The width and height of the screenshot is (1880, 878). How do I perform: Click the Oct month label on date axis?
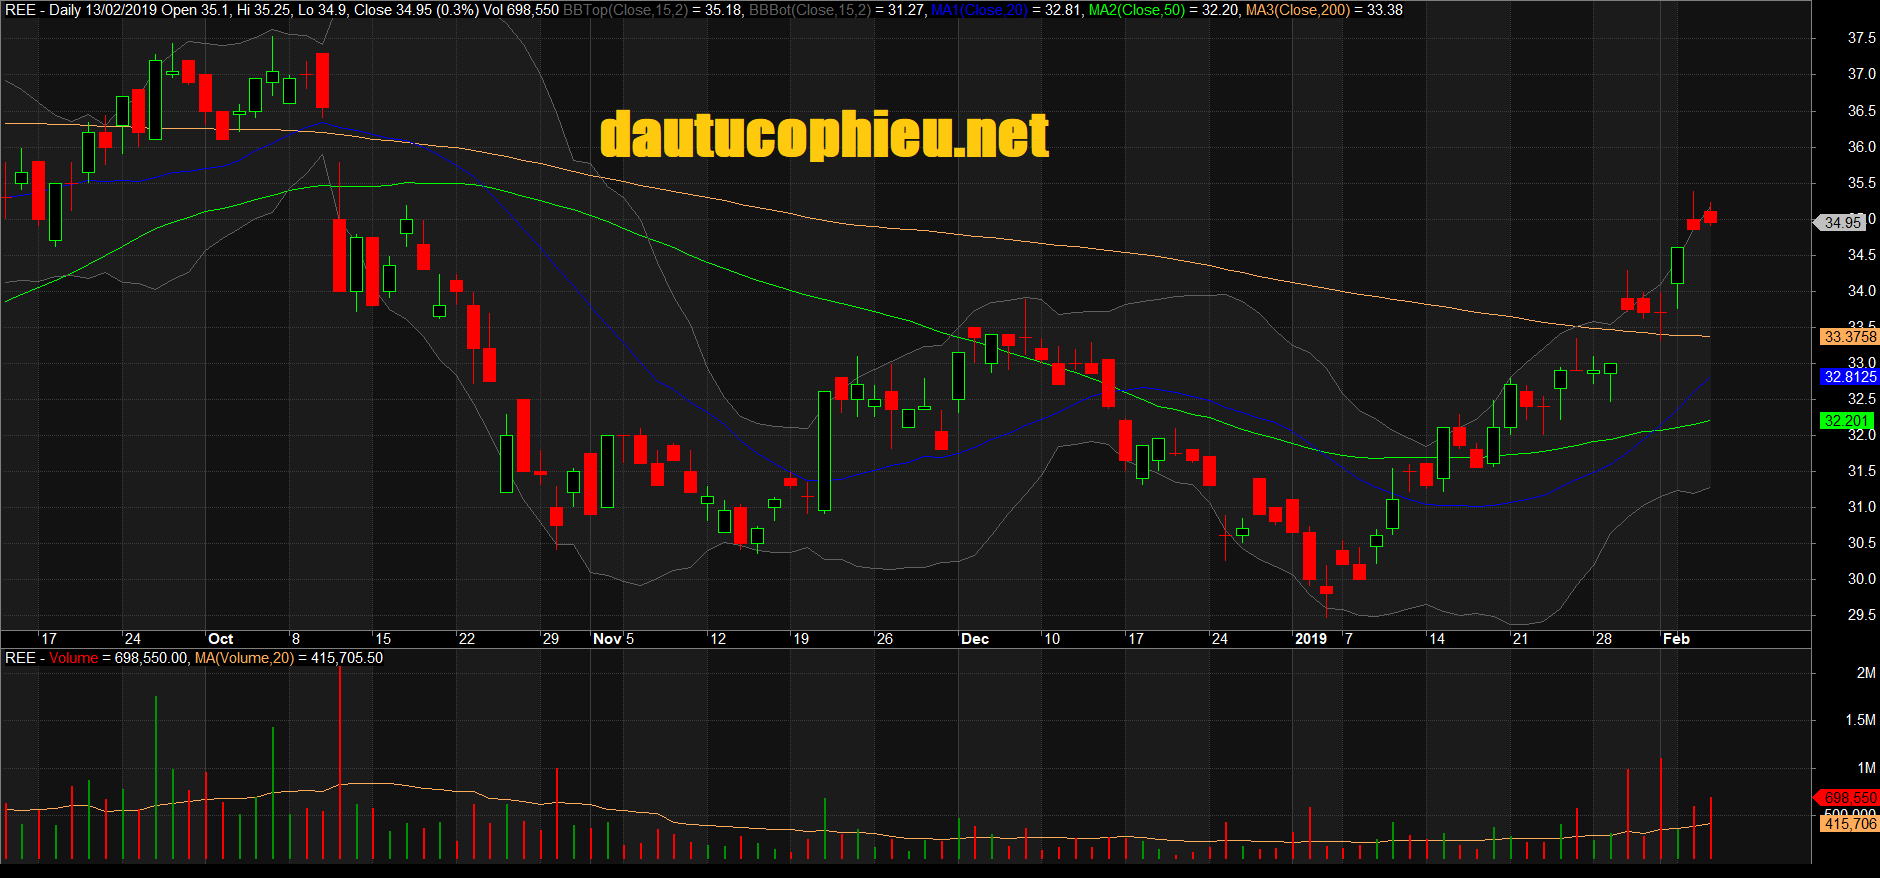(221, 639)
